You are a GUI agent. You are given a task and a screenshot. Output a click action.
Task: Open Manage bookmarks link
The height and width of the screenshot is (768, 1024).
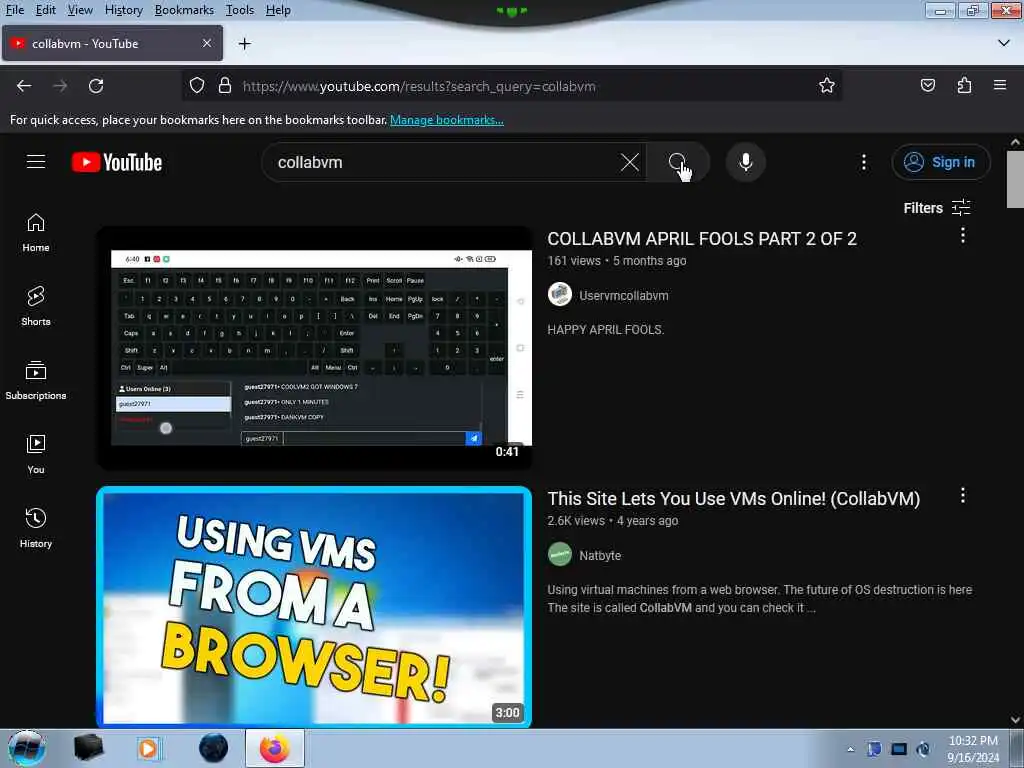(x=447, y=120)
